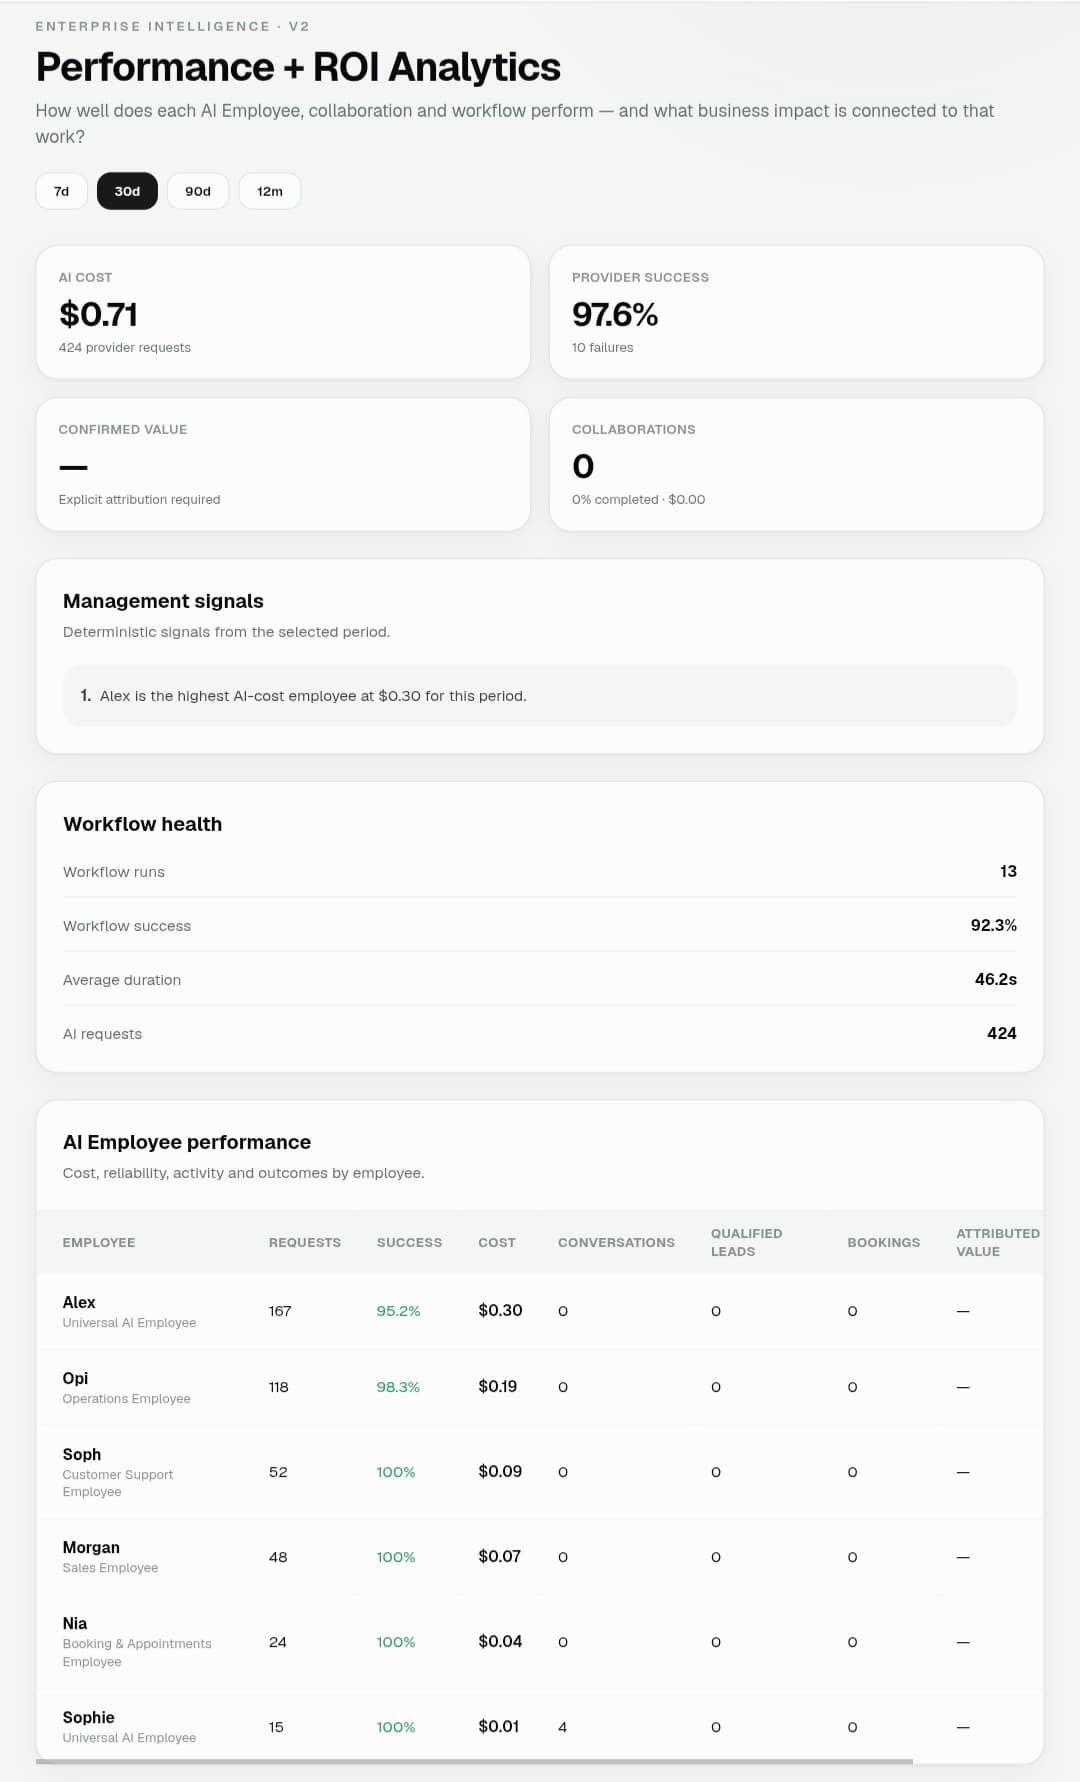Click 'Explicit attribution required' text
This screenshot has width=1080, height=1782.
coord(139,499)
